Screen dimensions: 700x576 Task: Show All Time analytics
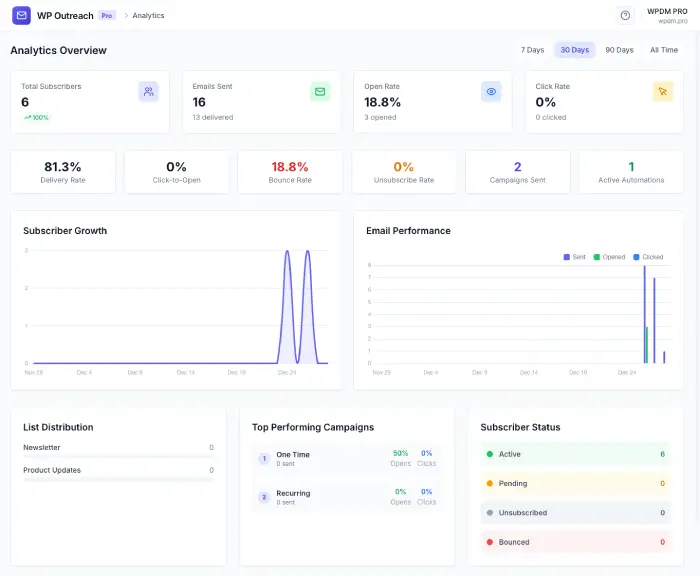(x=663, y=50)
